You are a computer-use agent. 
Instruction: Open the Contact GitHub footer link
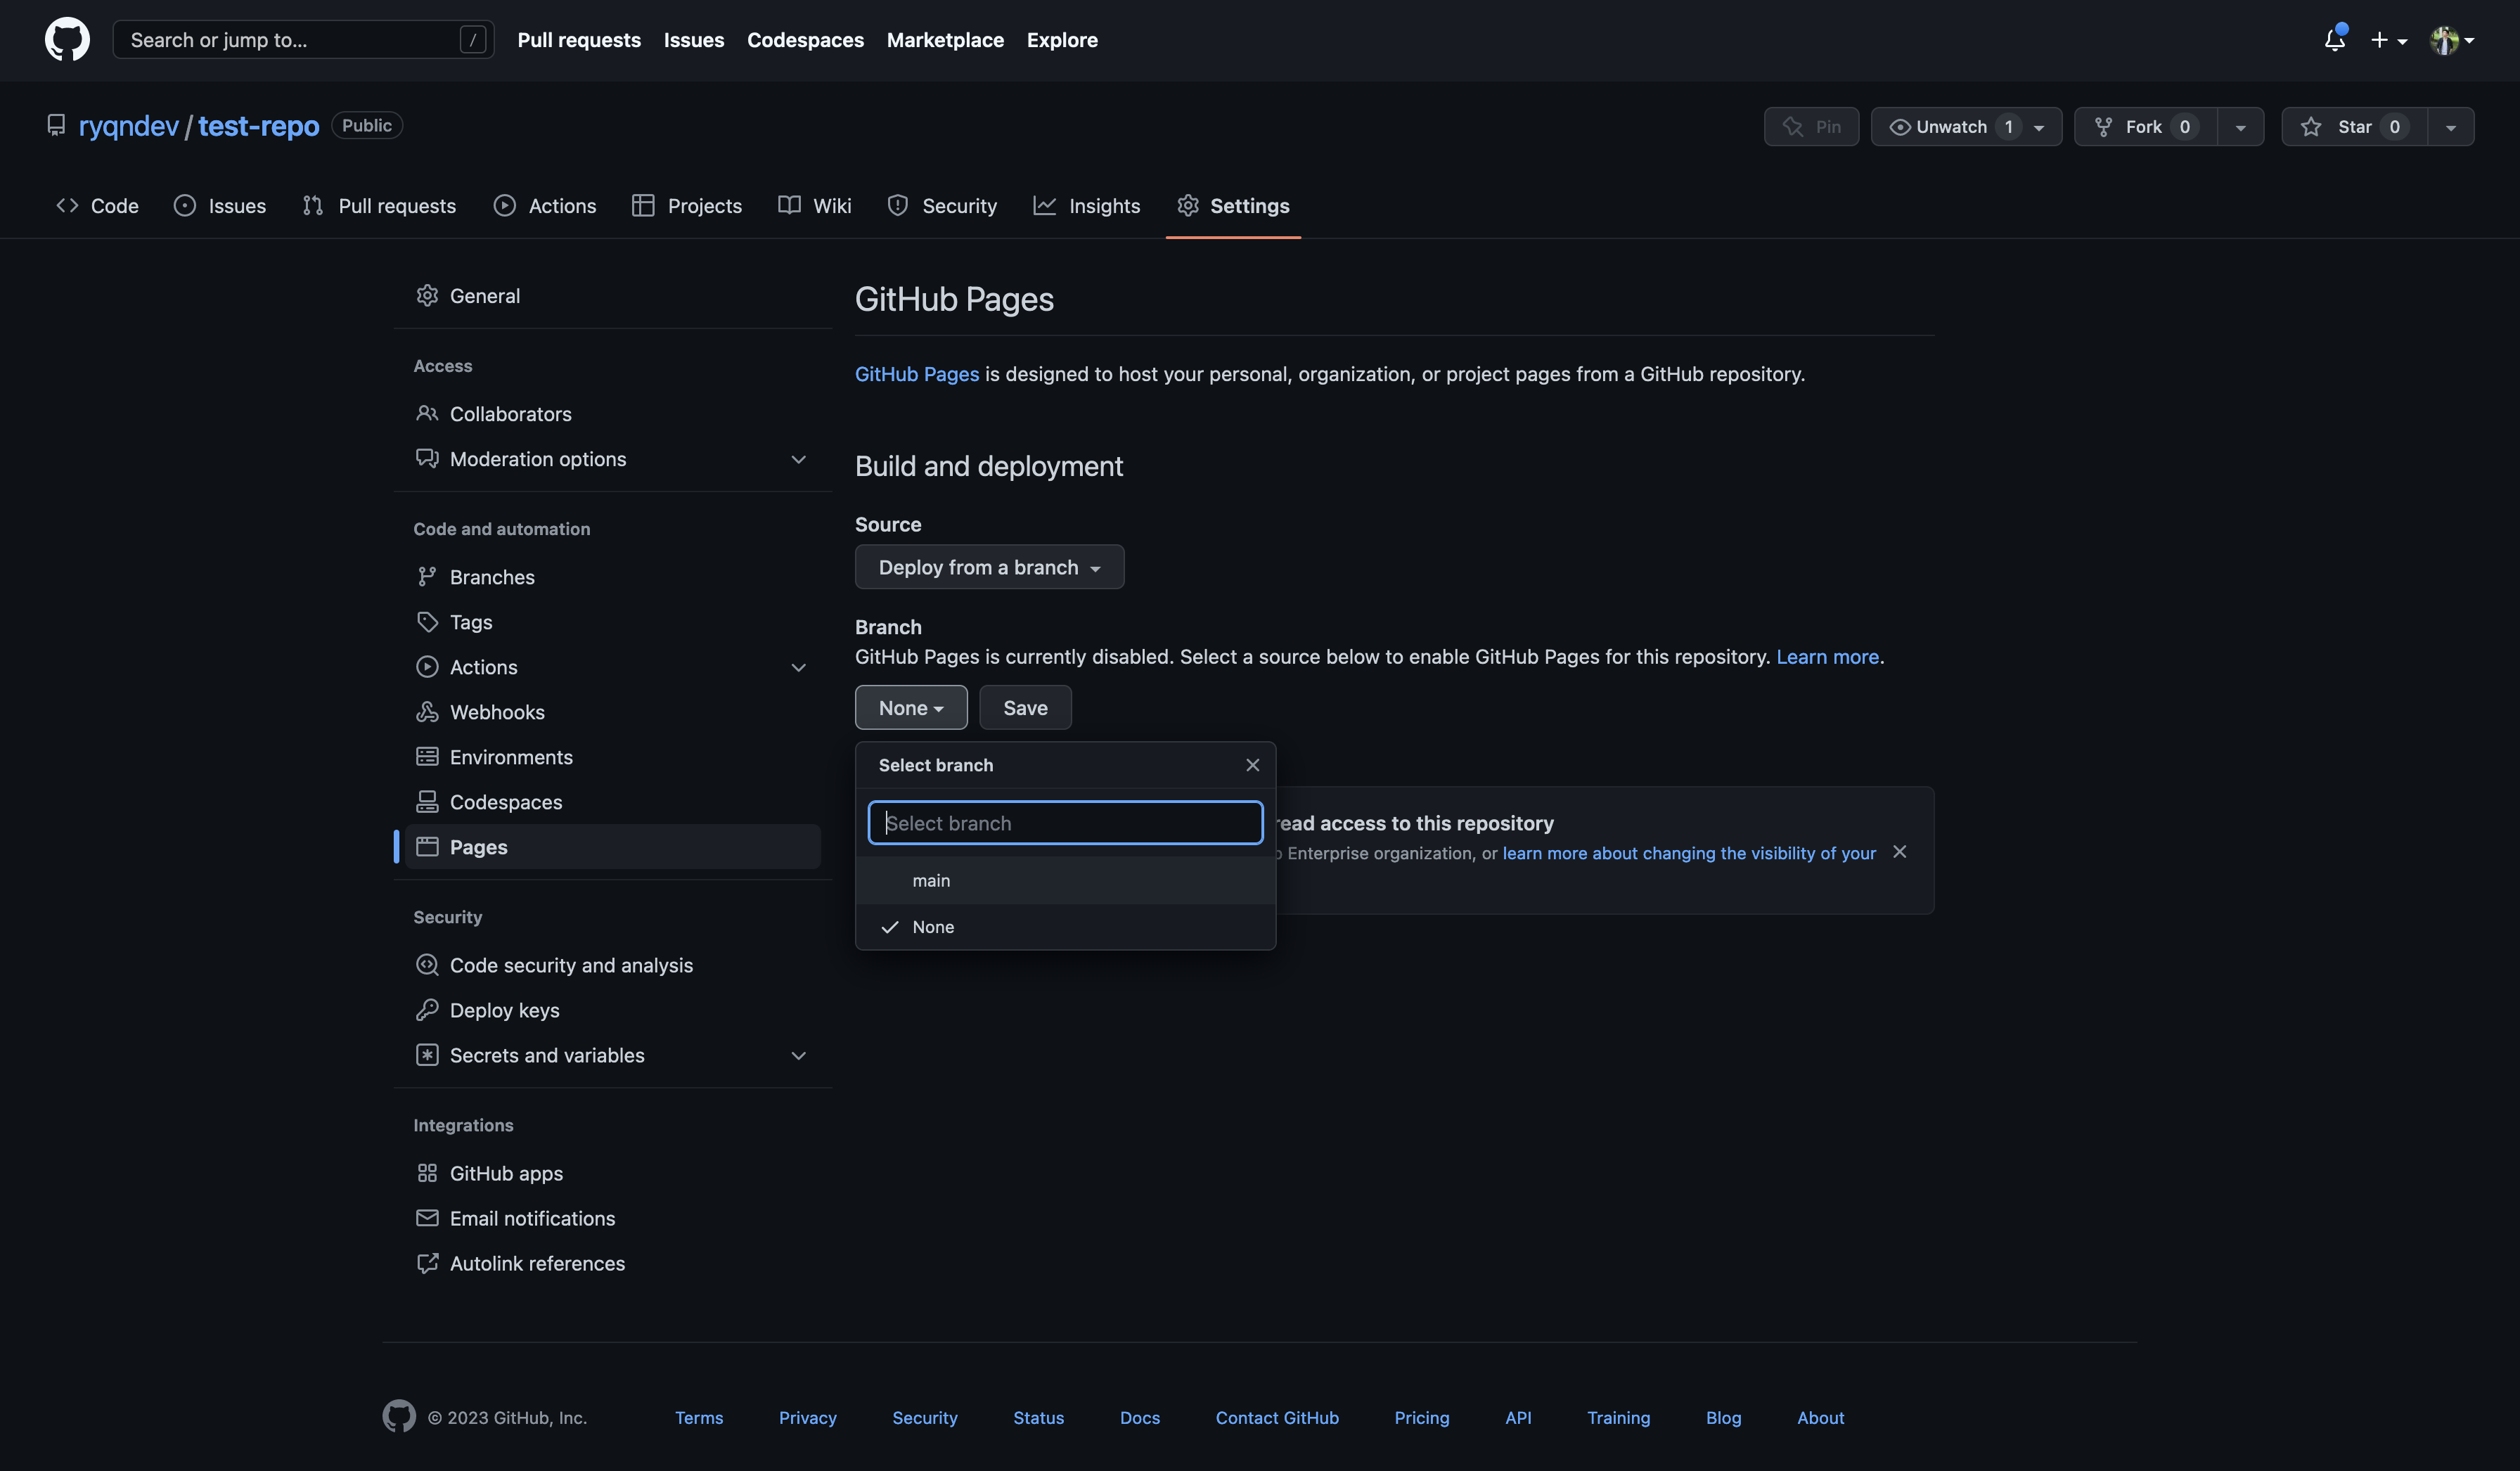point(1277,1418)
